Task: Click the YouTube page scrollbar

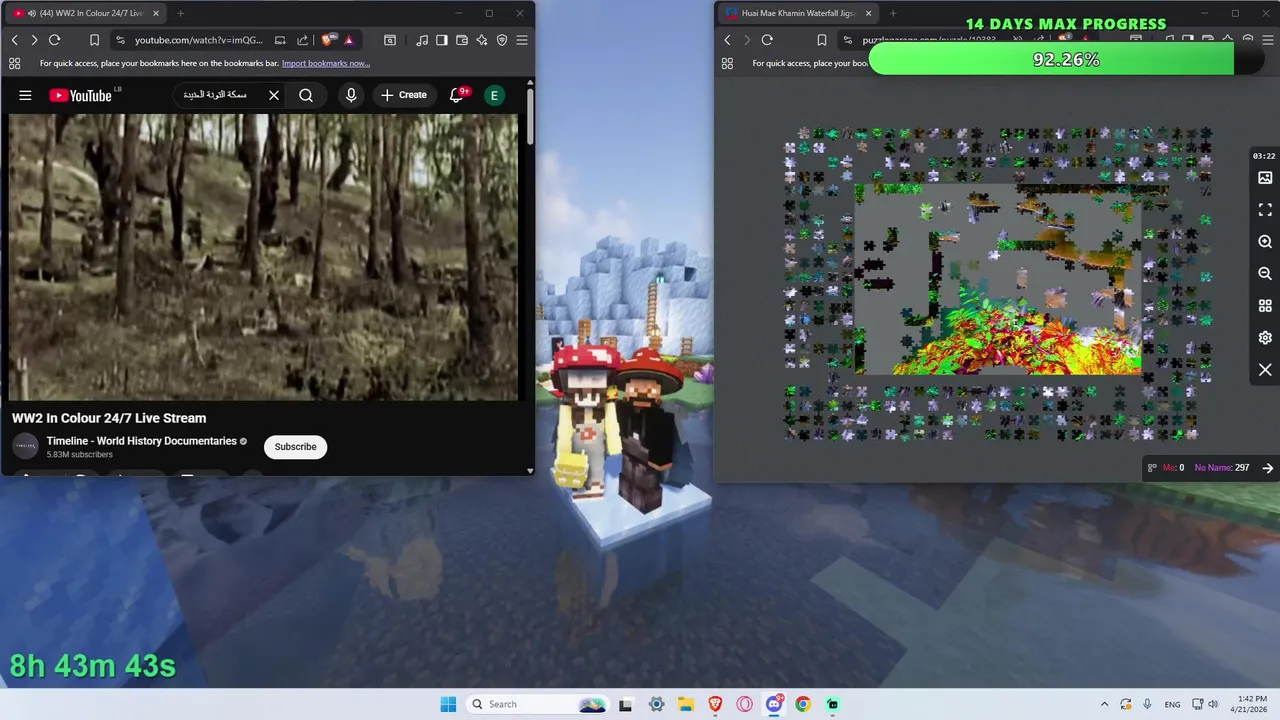Action: 530,115
